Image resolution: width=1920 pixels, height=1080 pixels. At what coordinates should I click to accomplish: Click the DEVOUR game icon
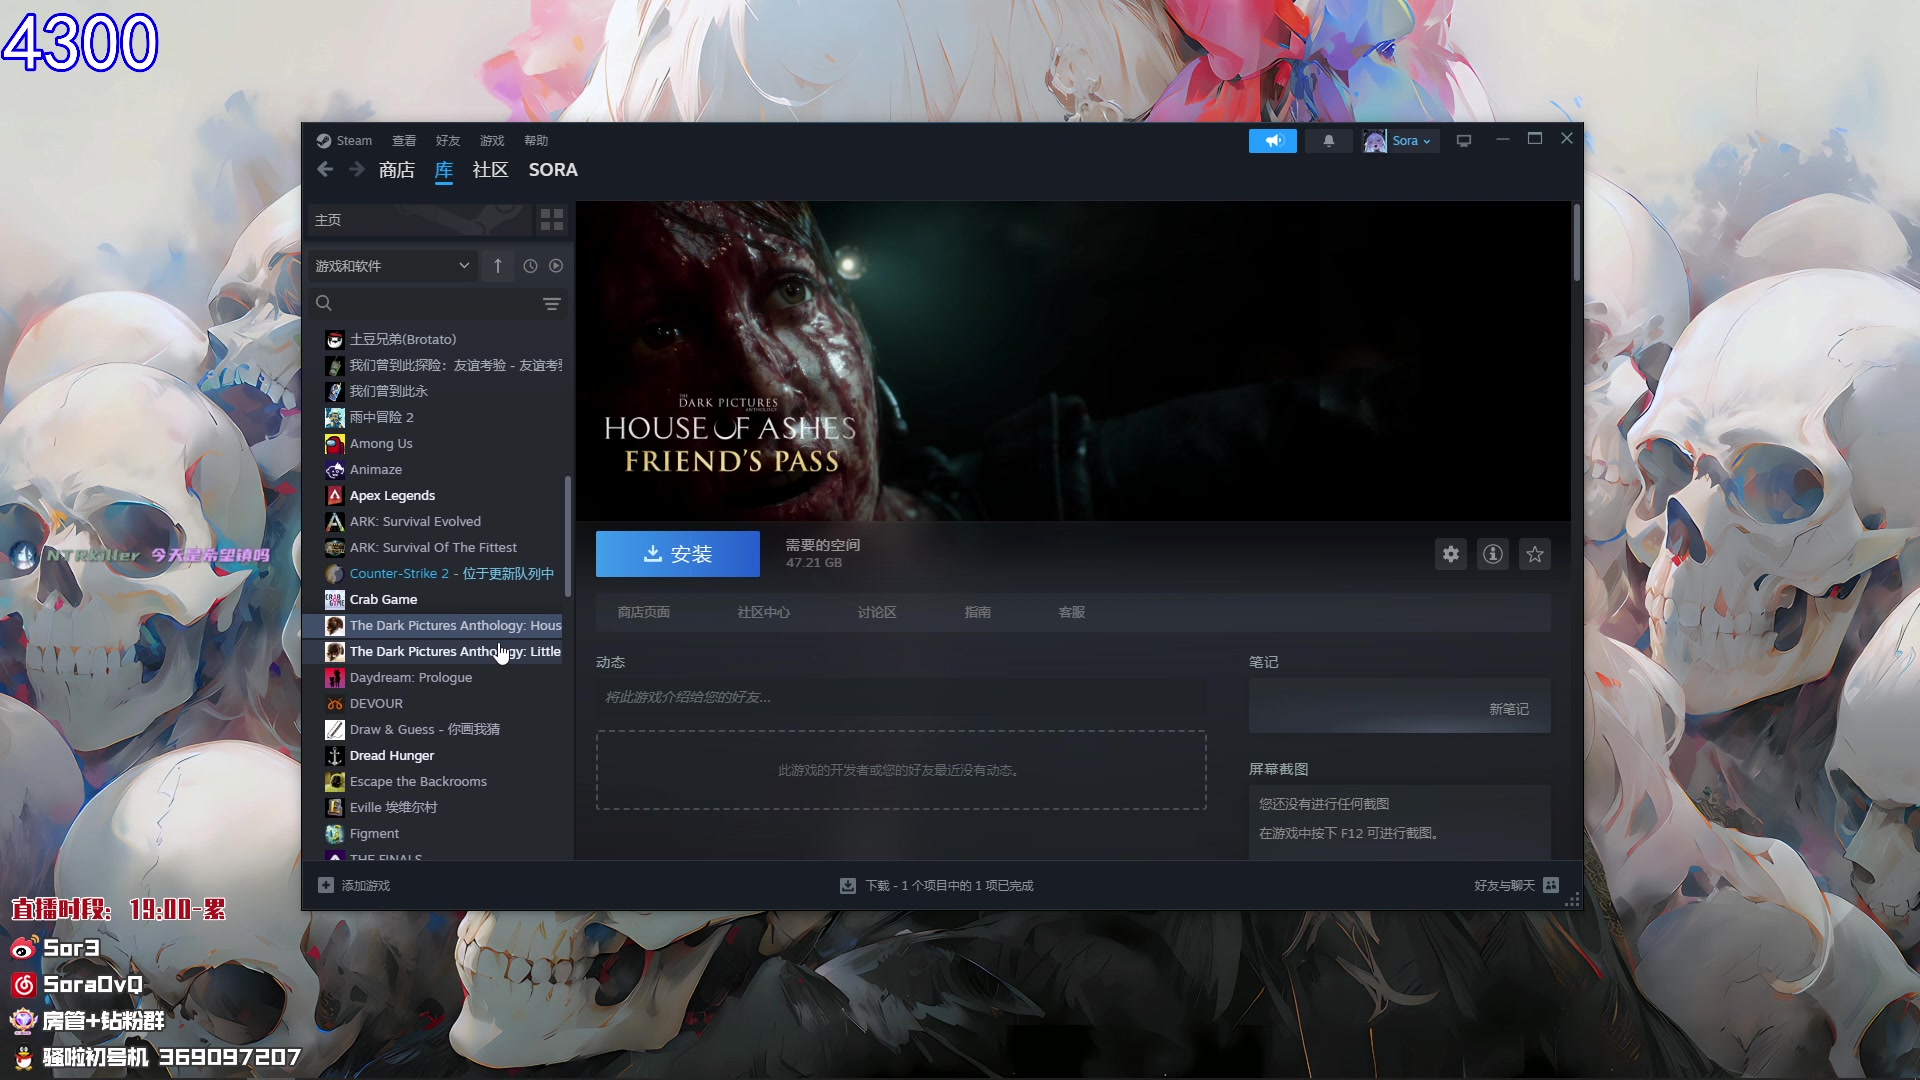(x=335, y=704)
